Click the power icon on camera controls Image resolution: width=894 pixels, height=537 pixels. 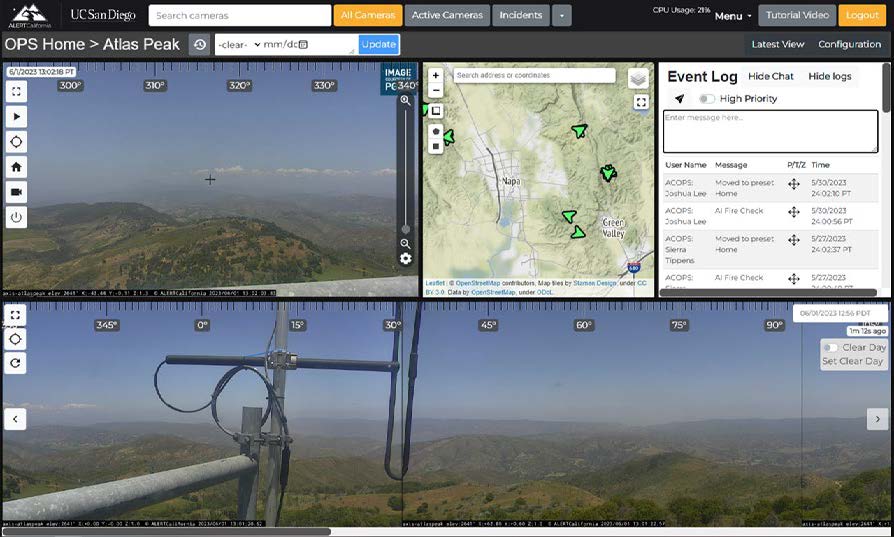[x=16, y=217]
